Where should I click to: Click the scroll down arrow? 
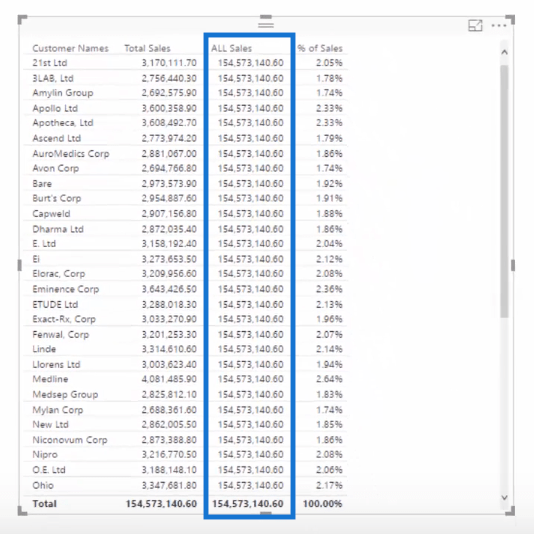(504, 498)
